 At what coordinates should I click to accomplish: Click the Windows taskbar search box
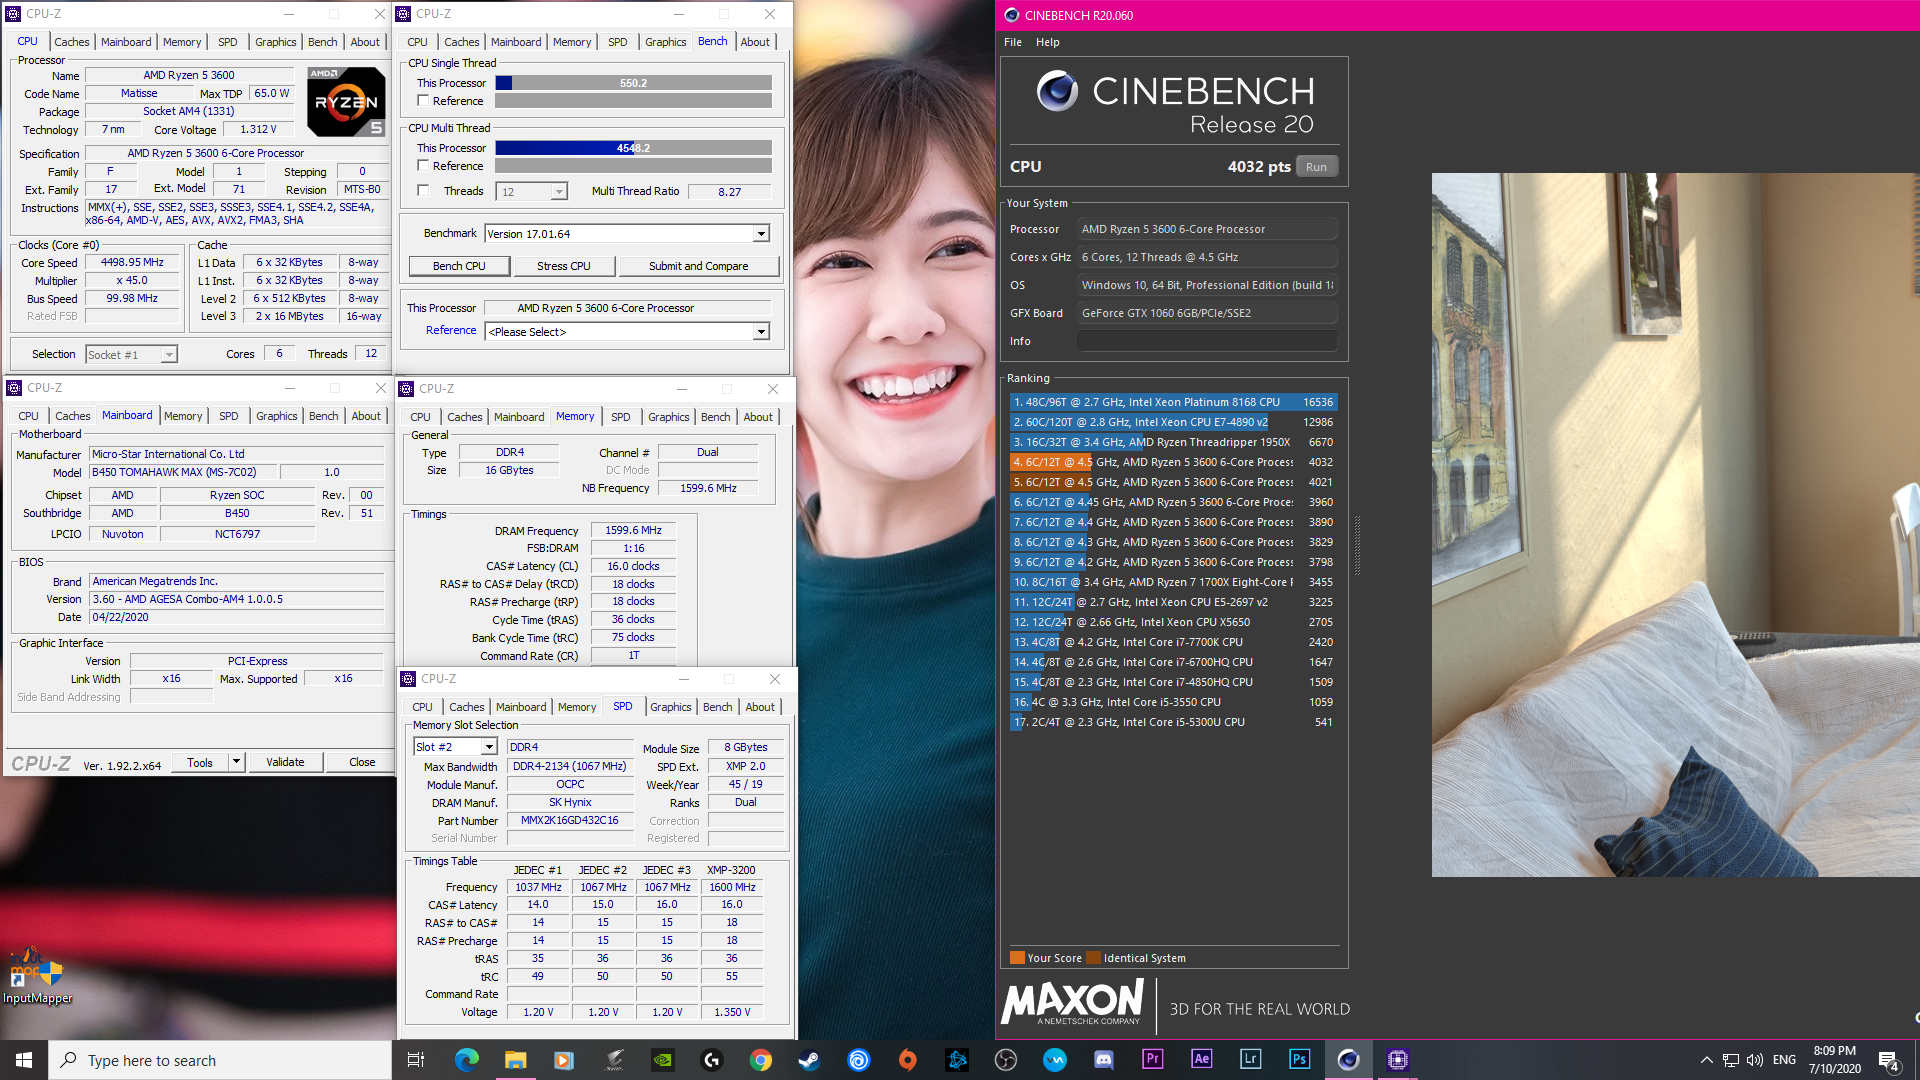pyautogui.click(x=220, y=1060)
